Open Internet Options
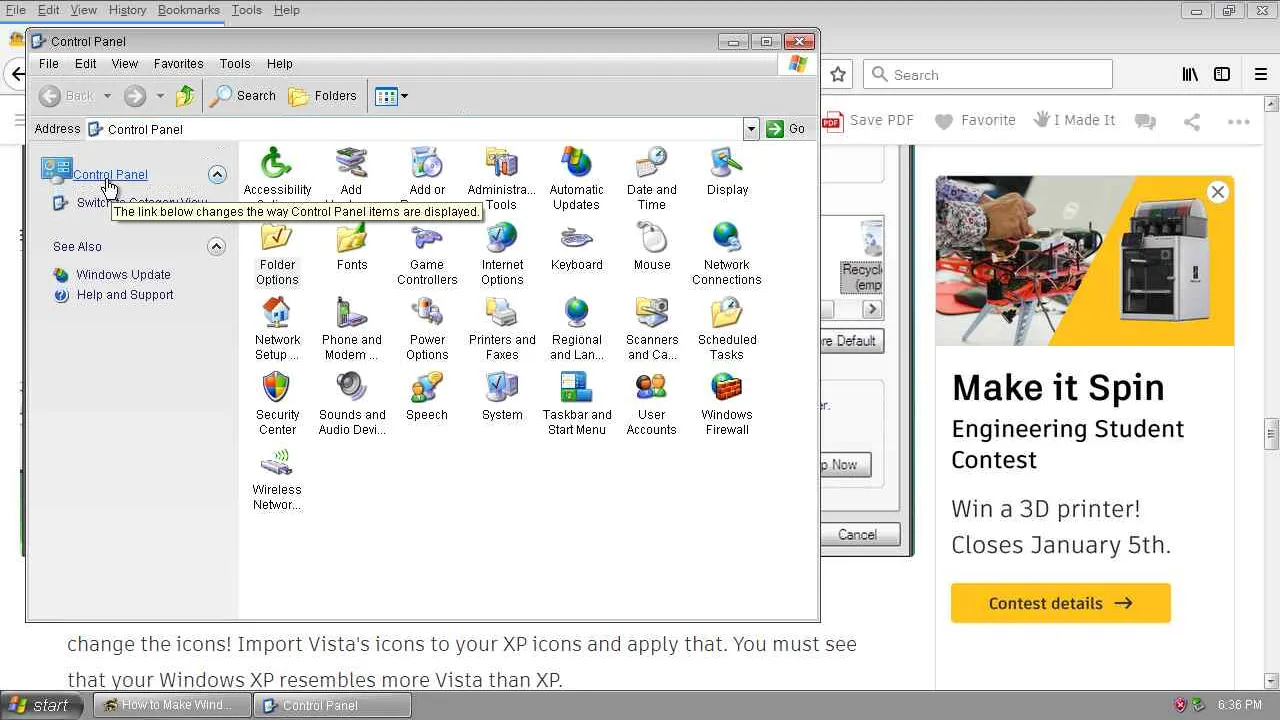This screenshot has height=720, width=1280. point(502,254)
